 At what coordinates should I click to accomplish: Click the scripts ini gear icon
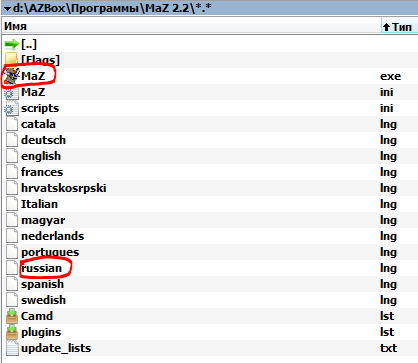coord(12,108)
